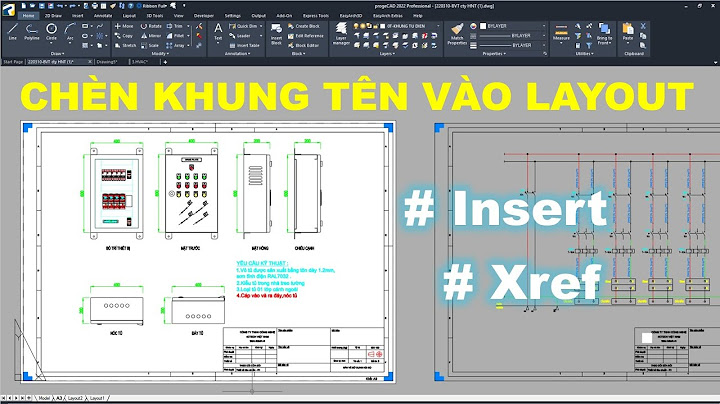Open the Home ribbon tab
The height and width of the screenshot is (404, 720).
point(28,16)
